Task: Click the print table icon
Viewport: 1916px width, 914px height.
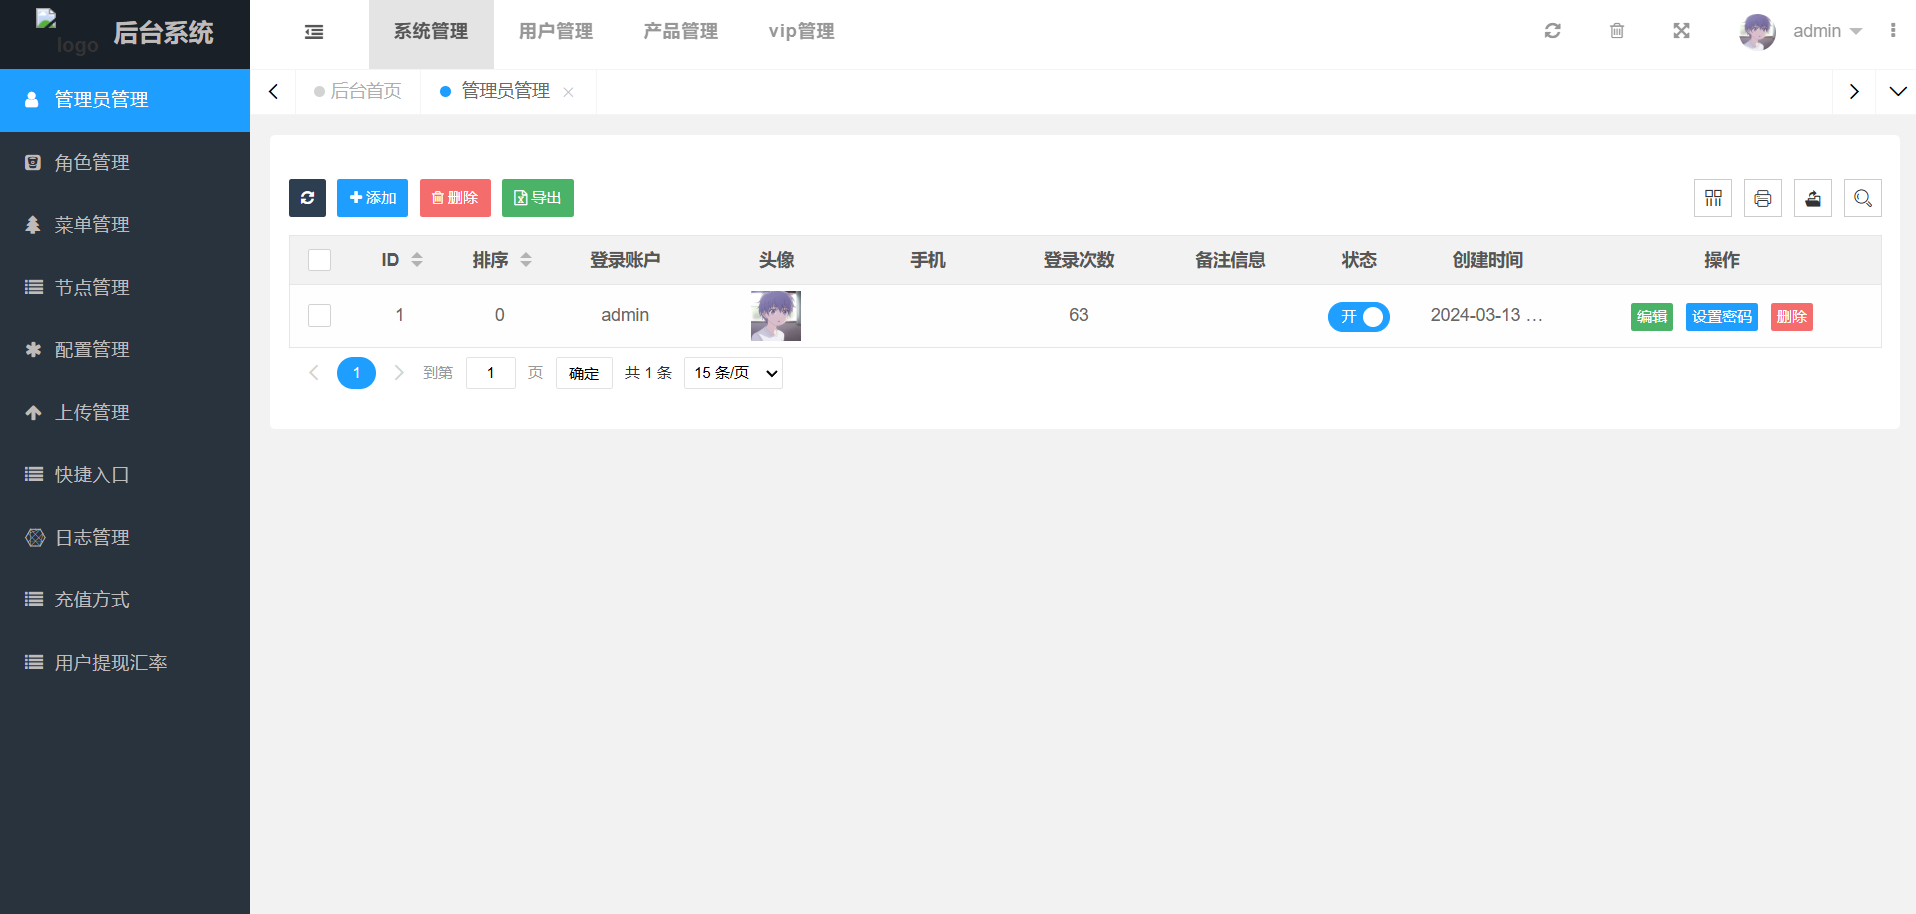Action: pyautogui.click(x=1762, y=198)
